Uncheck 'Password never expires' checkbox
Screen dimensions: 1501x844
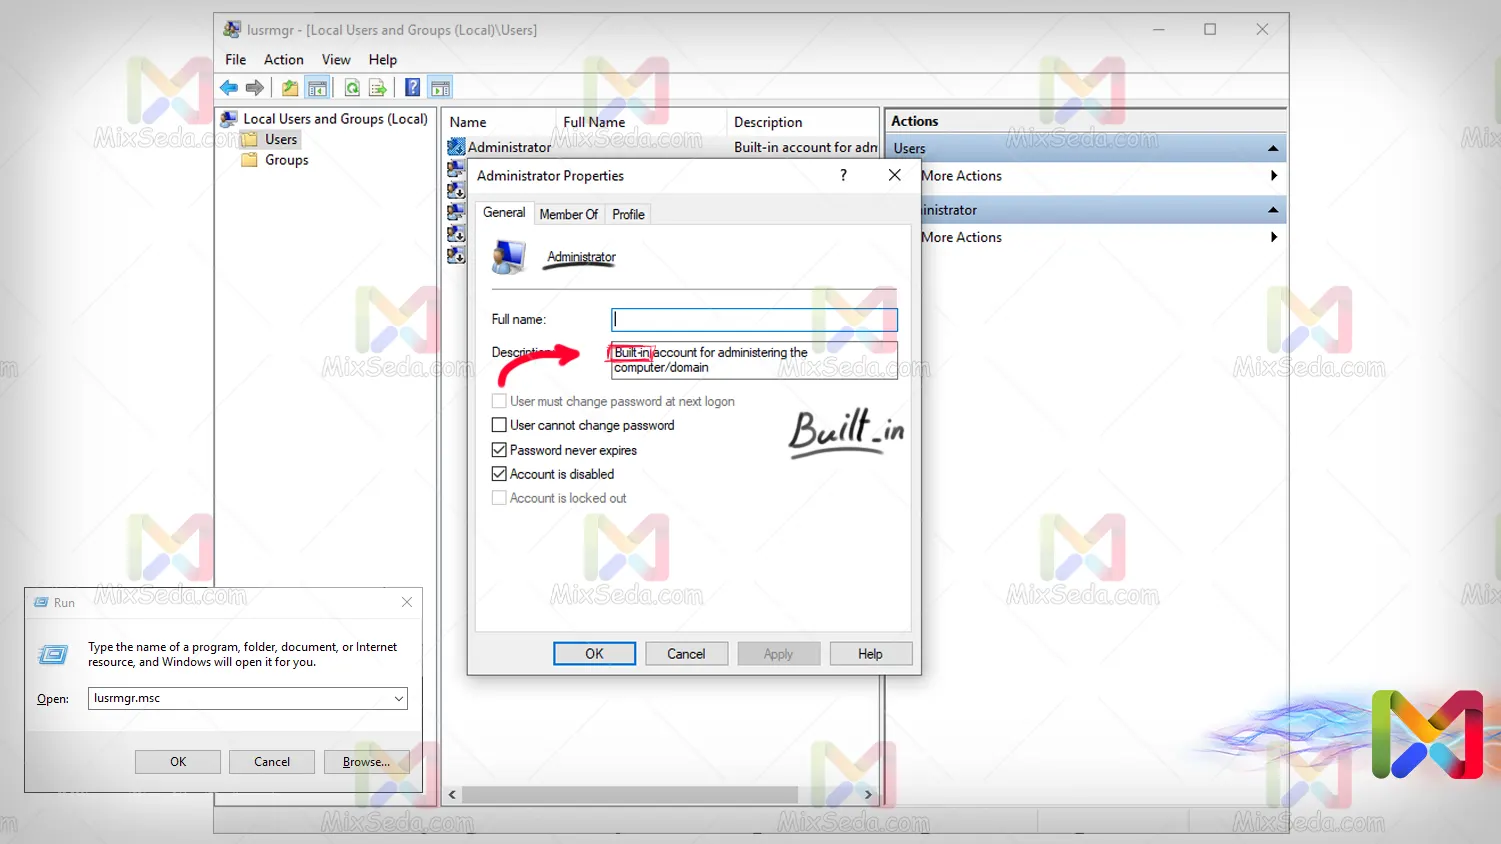[499, 450]
